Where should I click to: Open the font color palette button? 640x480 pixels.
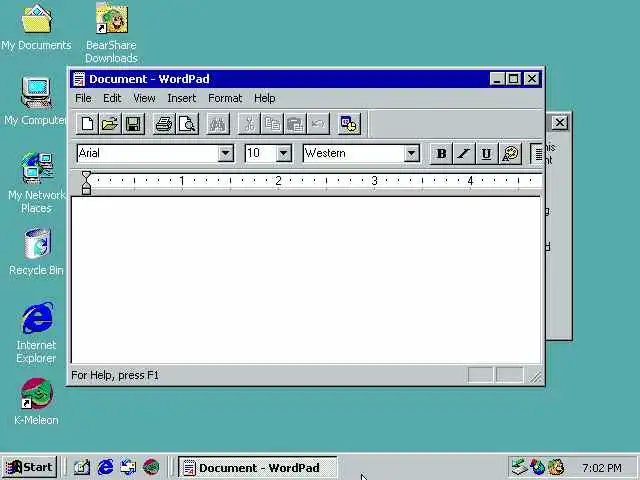[x=510, y=154]
